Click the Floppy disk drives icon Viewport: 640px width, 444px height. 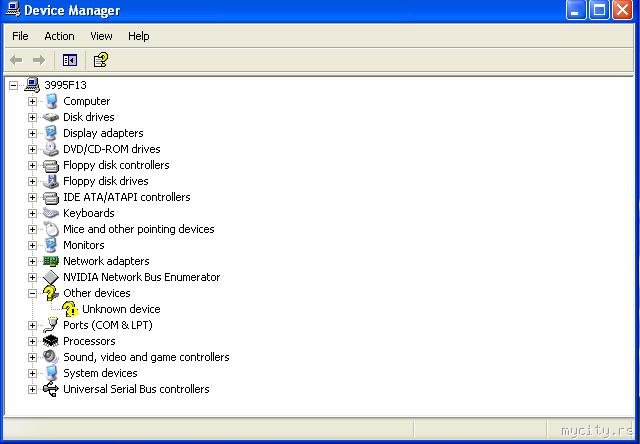tap(51, 181)
